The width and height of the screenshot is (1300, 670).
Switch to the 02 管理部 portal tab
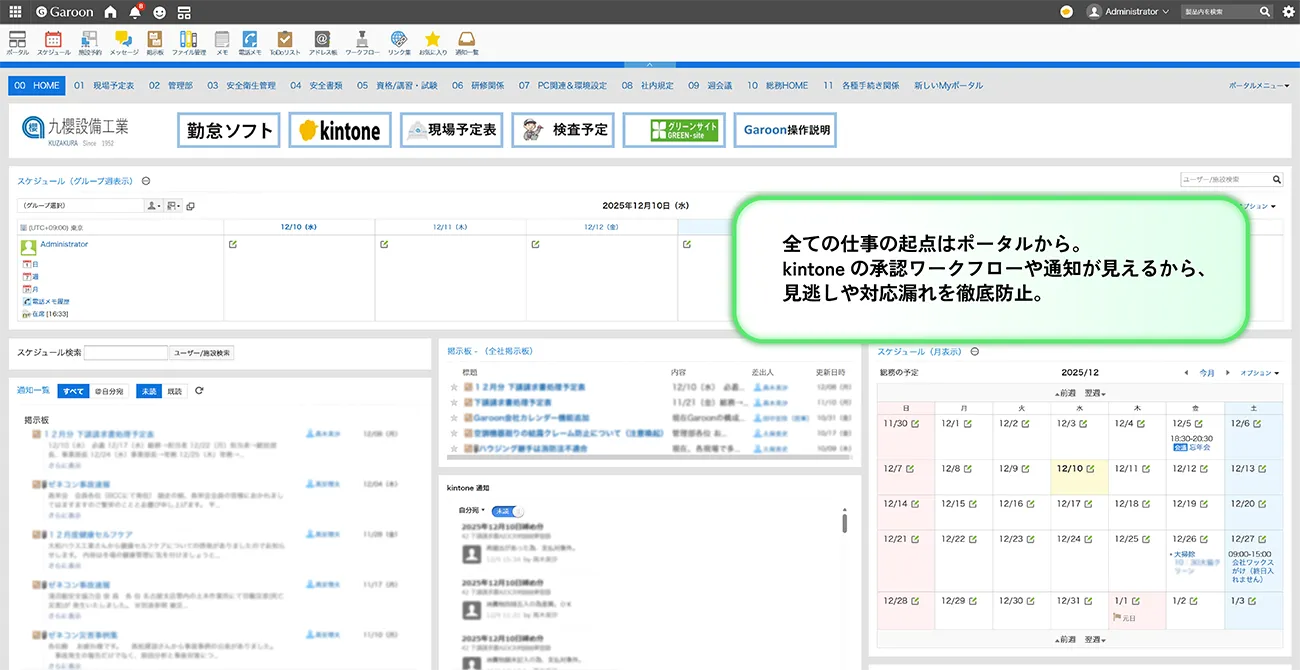pyautogui.click(x=170, y=86)
